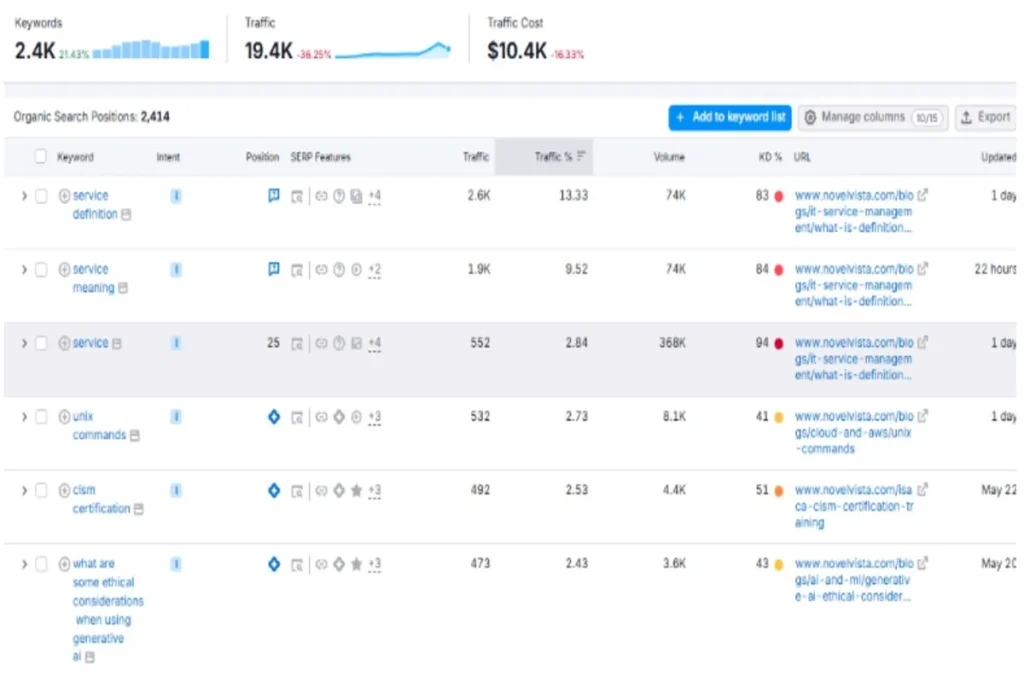Click informational intent badge for service meaning

(x=176, y=270)
